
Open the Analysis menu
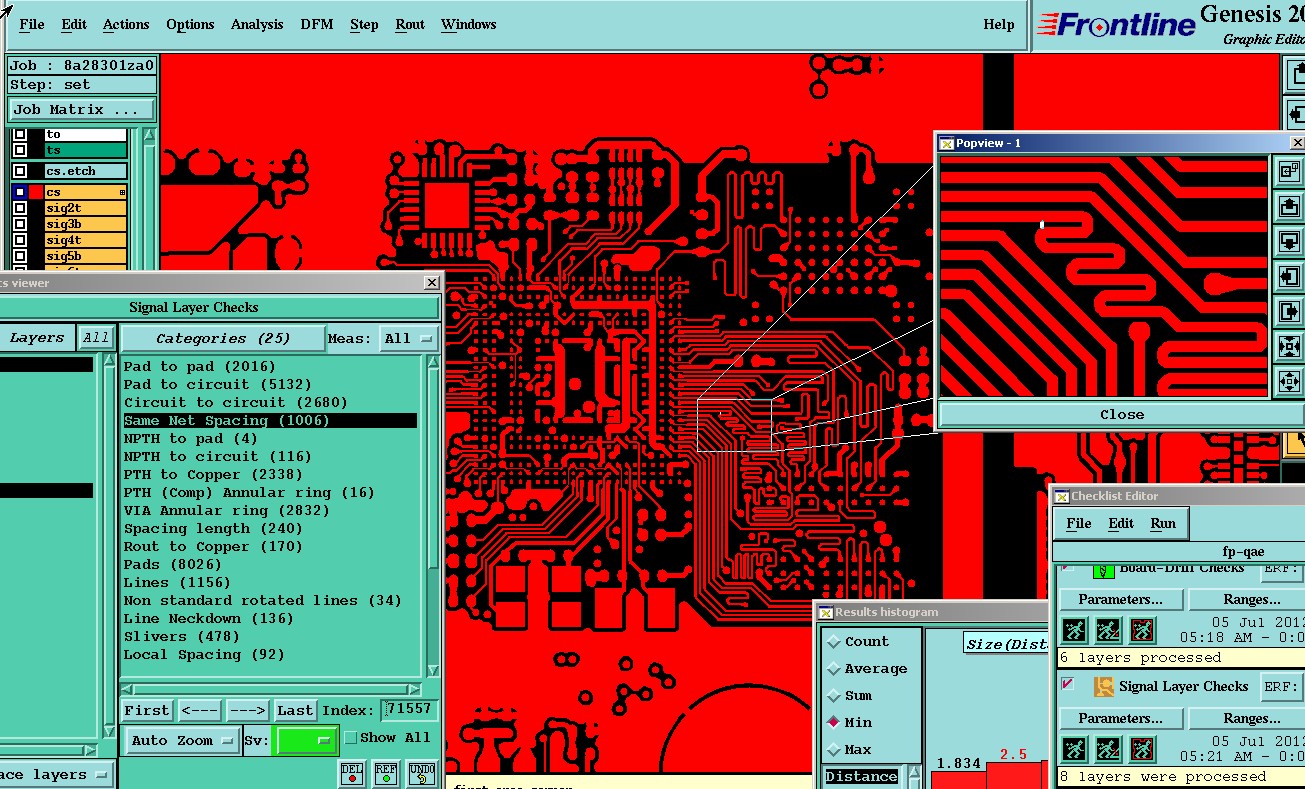[x=257, y=24]
